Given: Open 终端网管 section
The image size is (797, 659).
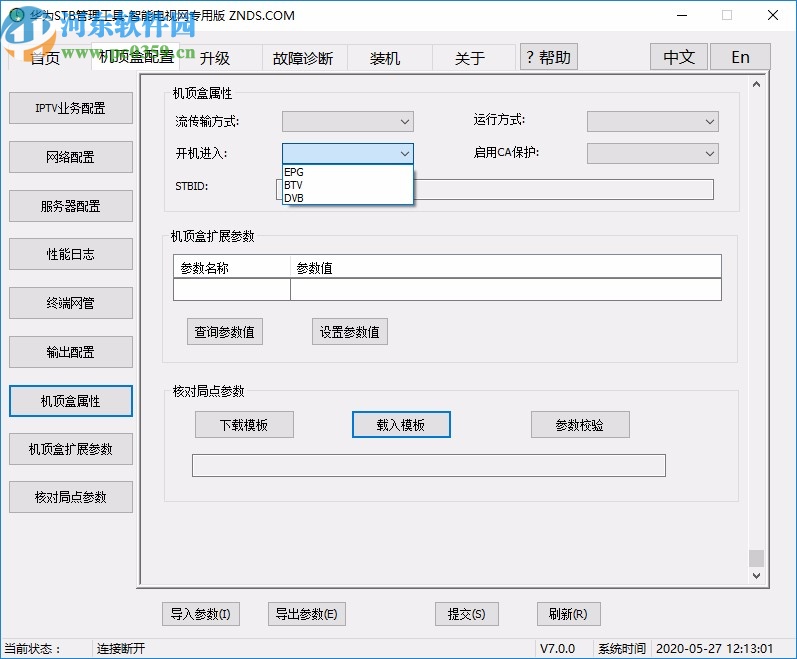Looking at the screenshot, I should click(x=71, y=303).
